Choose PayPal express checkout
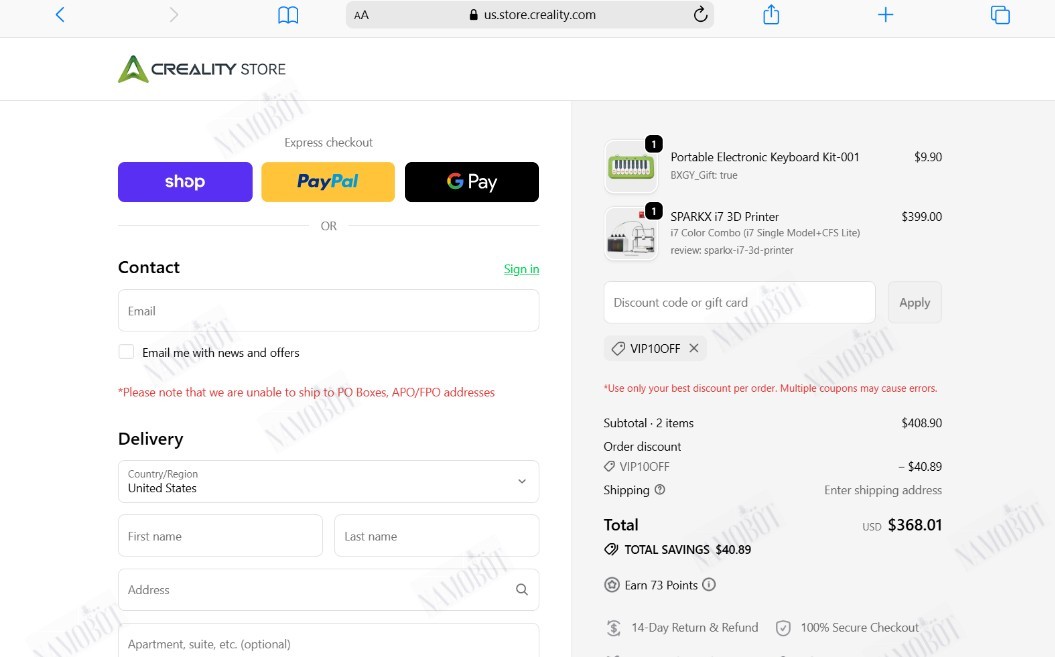 [328, 182]
